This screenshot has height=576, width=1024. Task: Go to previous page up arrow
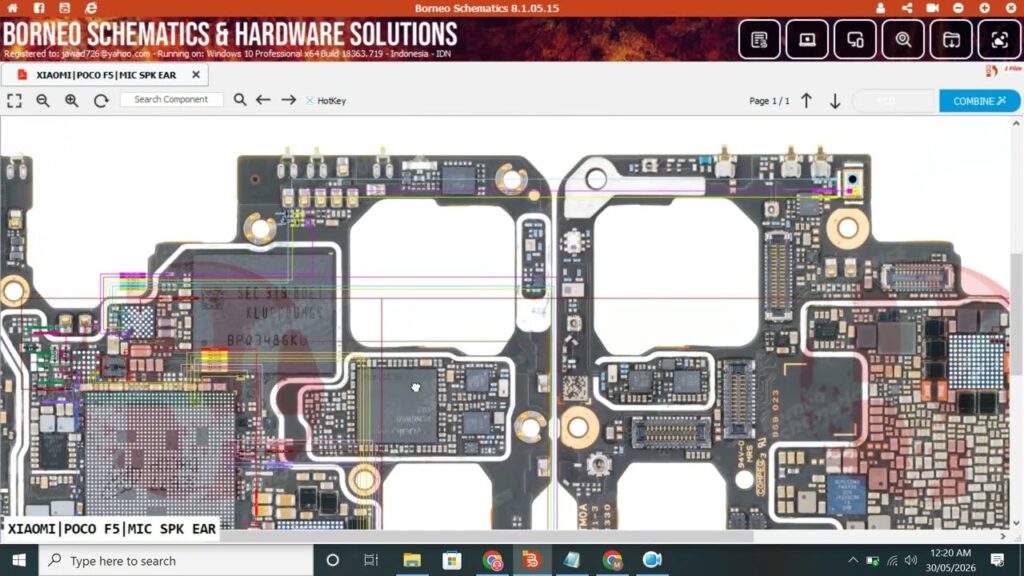tap(807, 101)
